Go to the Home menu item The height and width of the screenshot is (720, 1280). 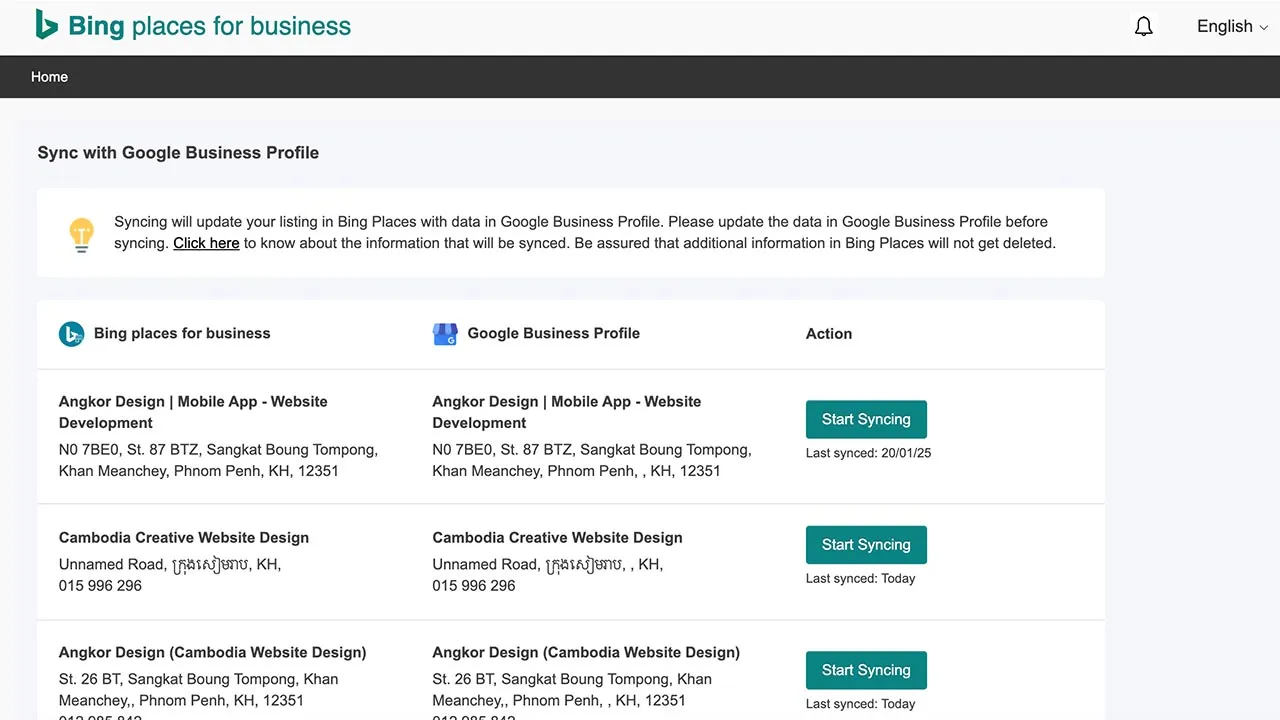(49, 77)
